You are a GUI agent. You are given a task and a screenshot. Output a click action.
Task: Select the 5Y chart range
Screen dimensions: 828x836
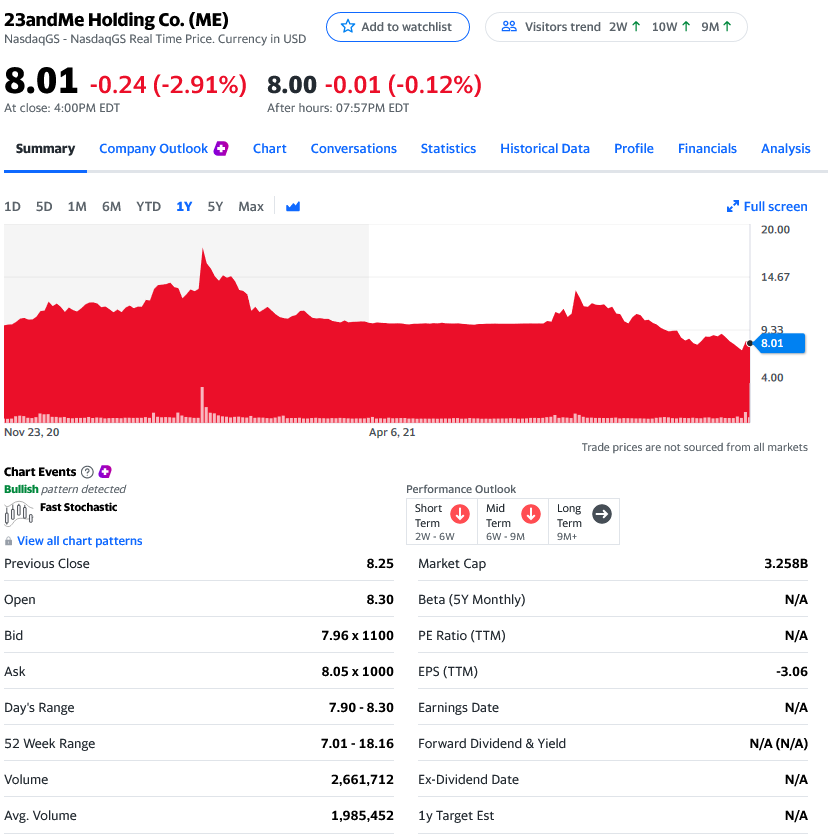tap(215, 206)
